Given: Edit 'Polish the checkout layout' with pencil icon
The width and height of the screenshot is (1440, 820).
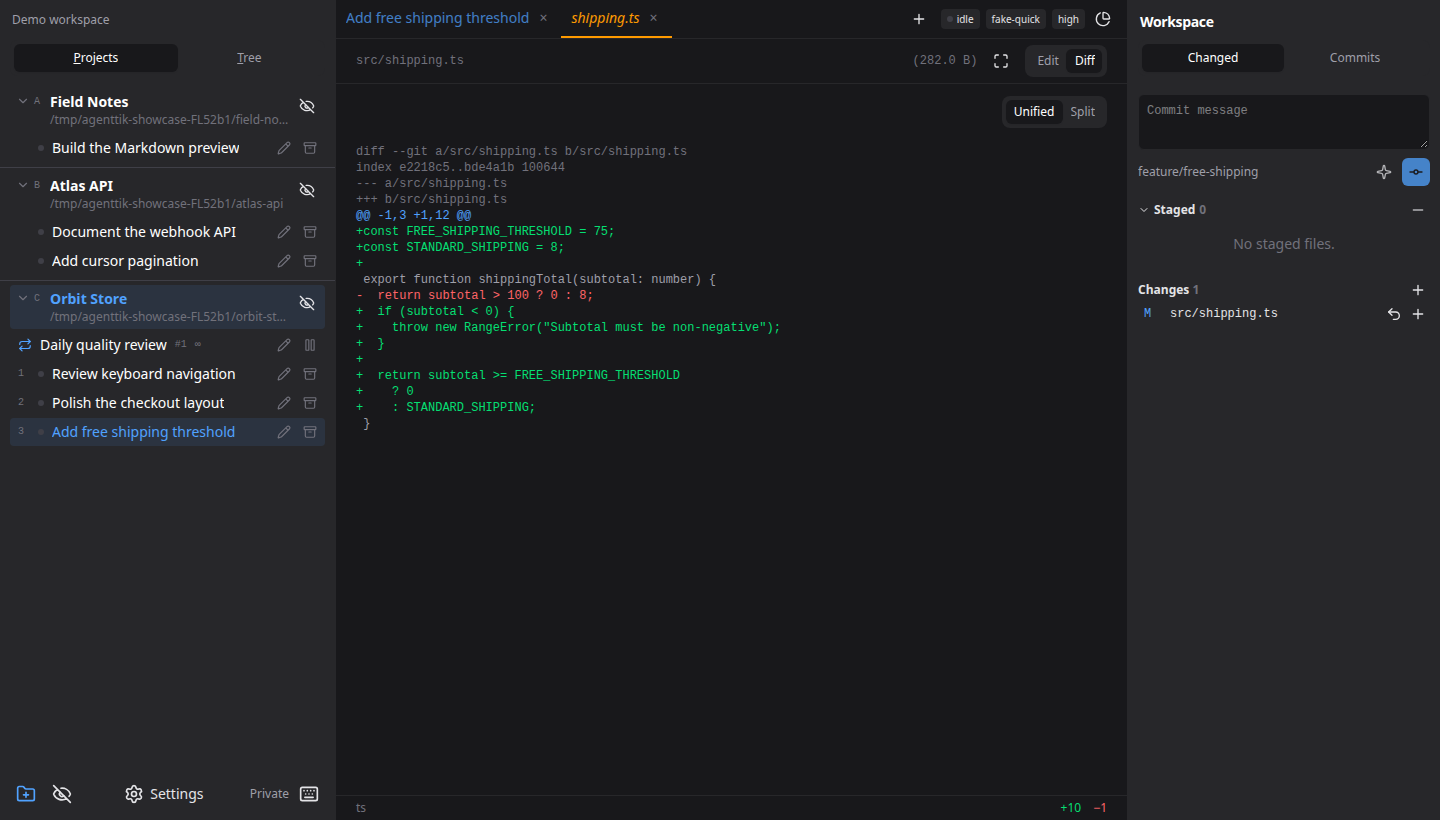Looking at the screenshot, I should coord(284,403).
